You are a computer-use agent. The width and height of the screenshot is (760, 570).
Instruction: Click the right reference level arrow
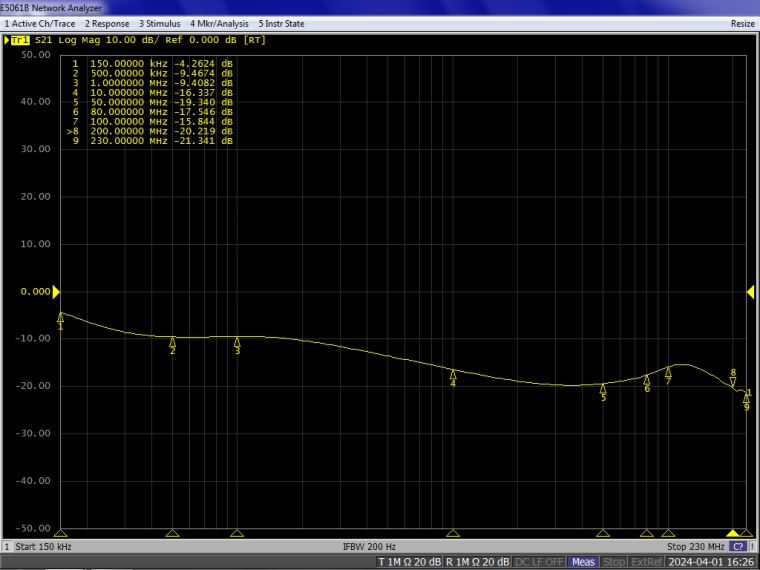(x=750, y=292)
